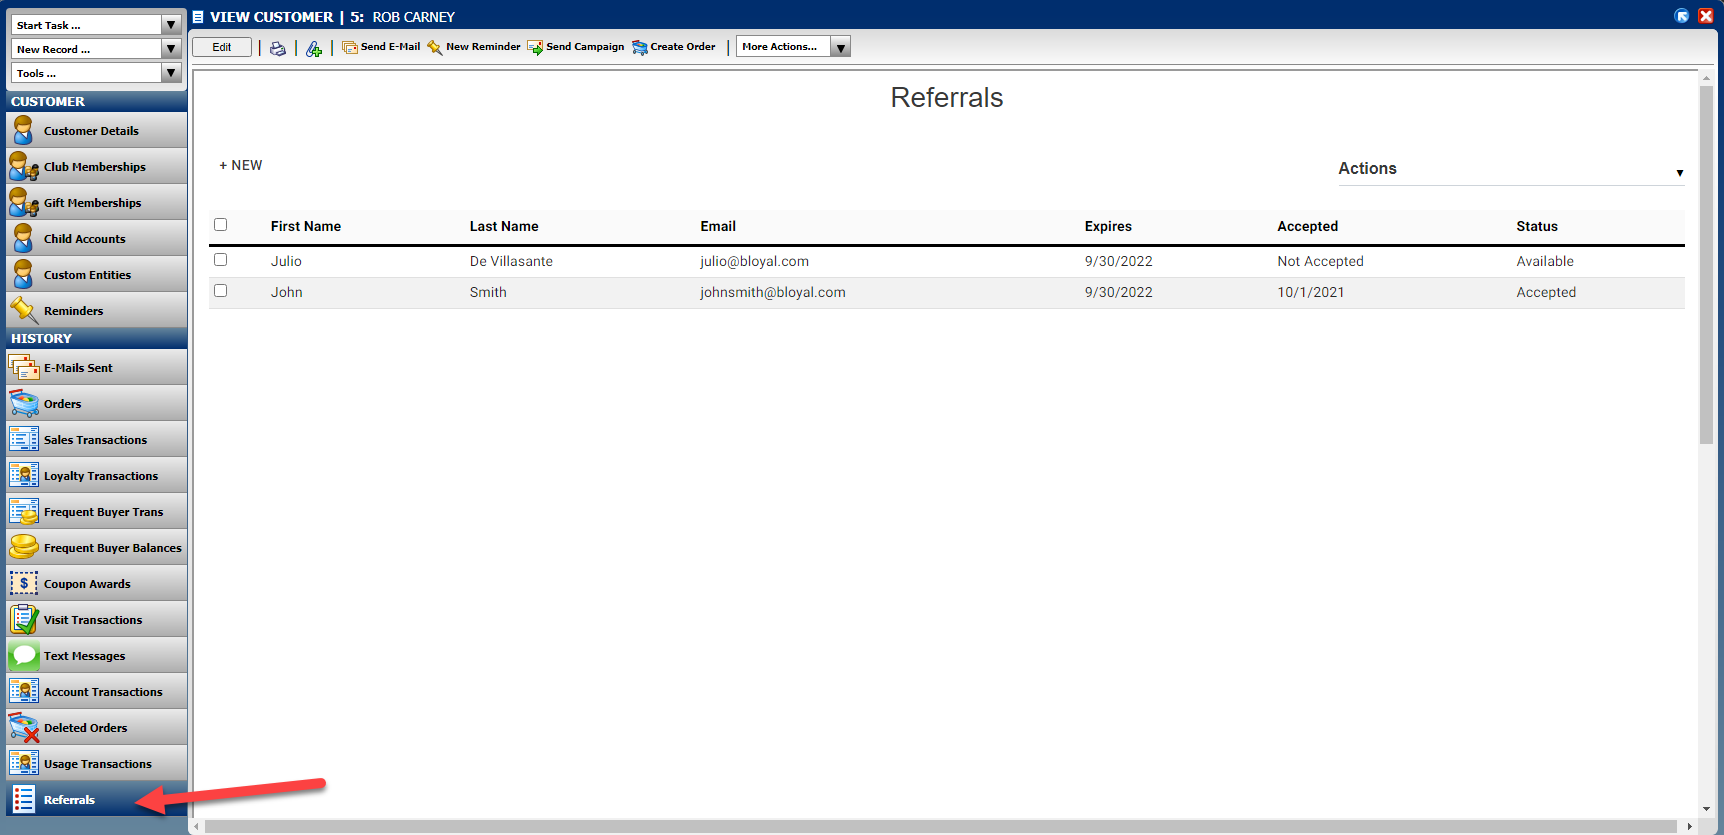Image resolution: width=1724 pixels, height=835 pixels.
Task: Click the Gift Memberships icon
Action: click(x=23, y=202)
